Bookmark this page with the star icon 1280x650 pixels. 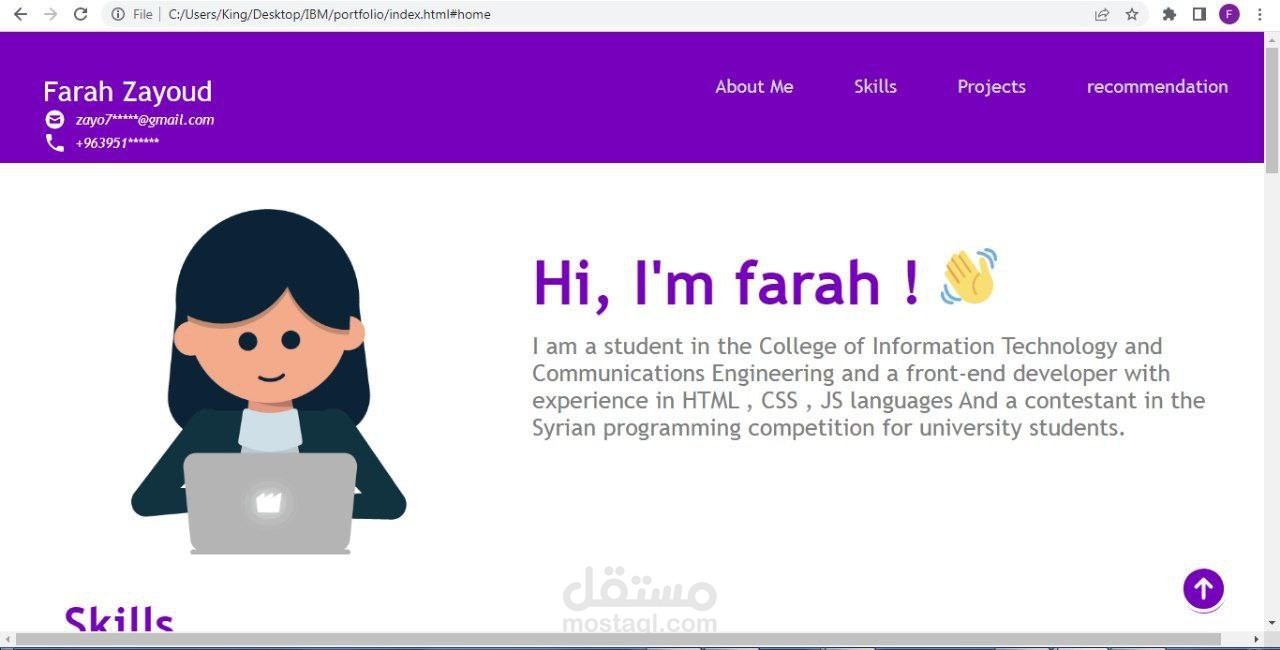coord(1132,14)
